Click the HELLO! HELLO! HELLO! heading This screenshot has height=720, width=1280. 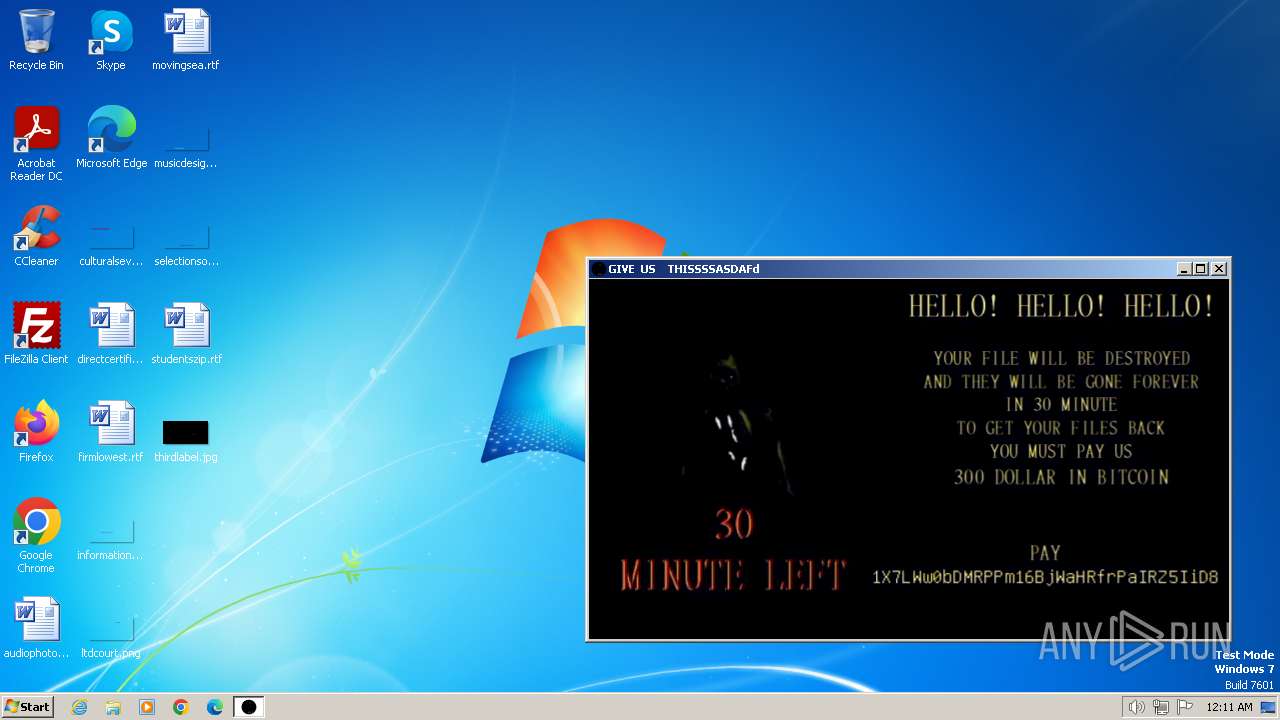point(1061,306)
